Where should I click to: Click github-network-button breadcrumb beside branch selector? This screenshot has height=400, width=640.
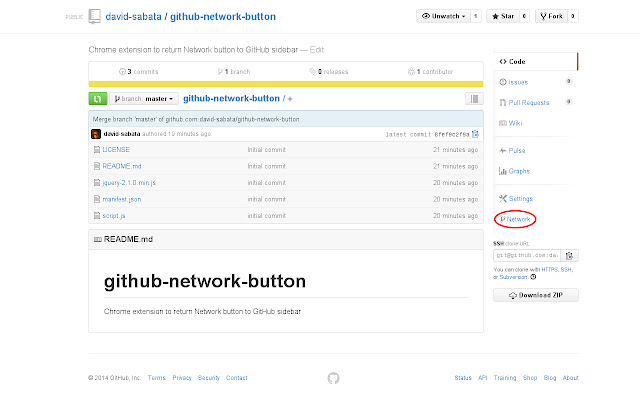click(x=231, y=98)
